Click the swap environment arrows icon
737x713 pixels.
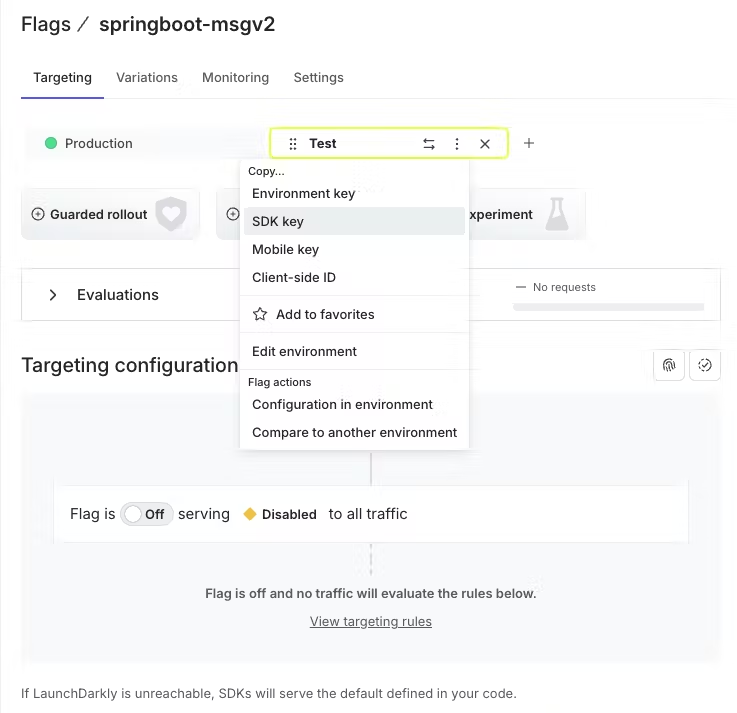click(x=429, y=144)
